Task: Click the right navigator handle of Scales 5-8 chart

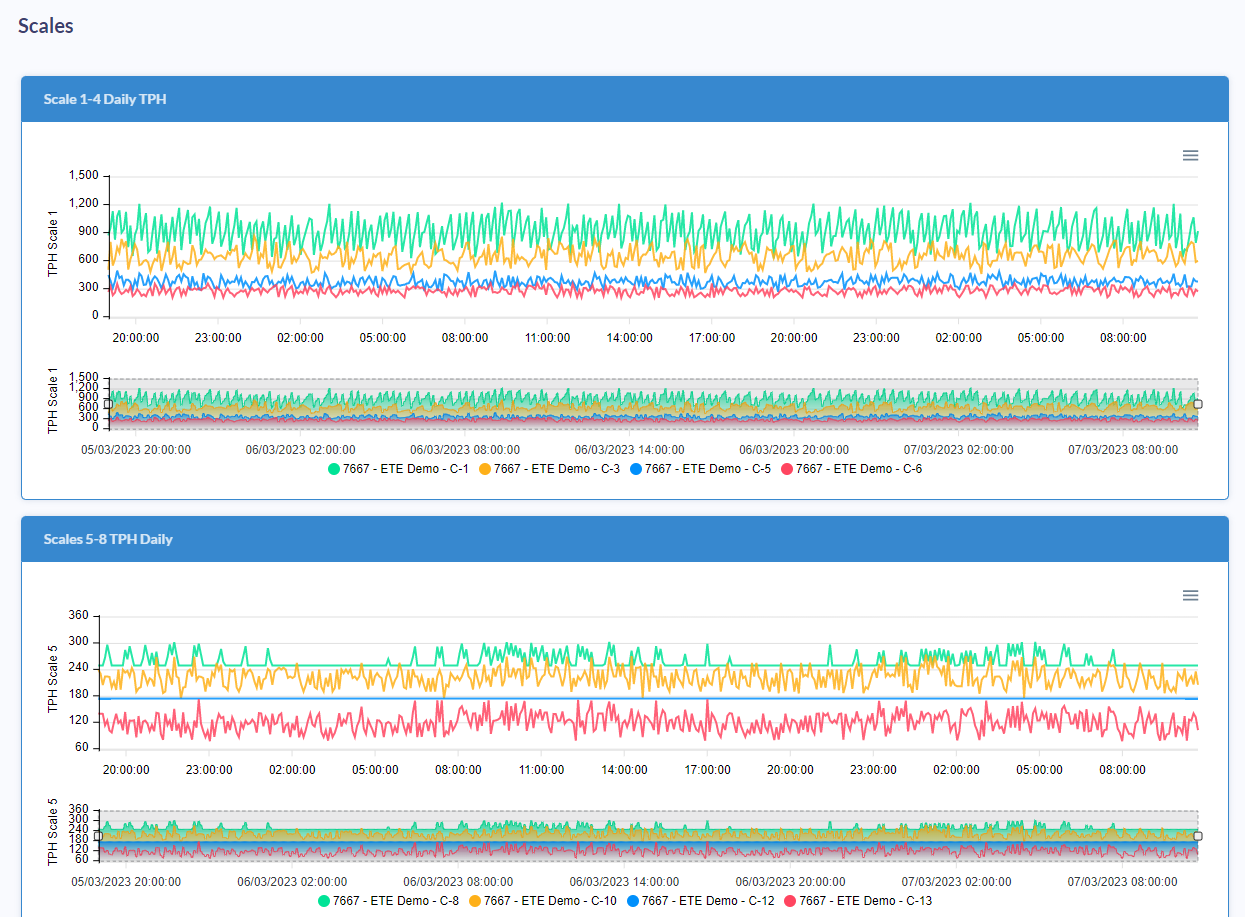Action: click(x=1198, y=836)
